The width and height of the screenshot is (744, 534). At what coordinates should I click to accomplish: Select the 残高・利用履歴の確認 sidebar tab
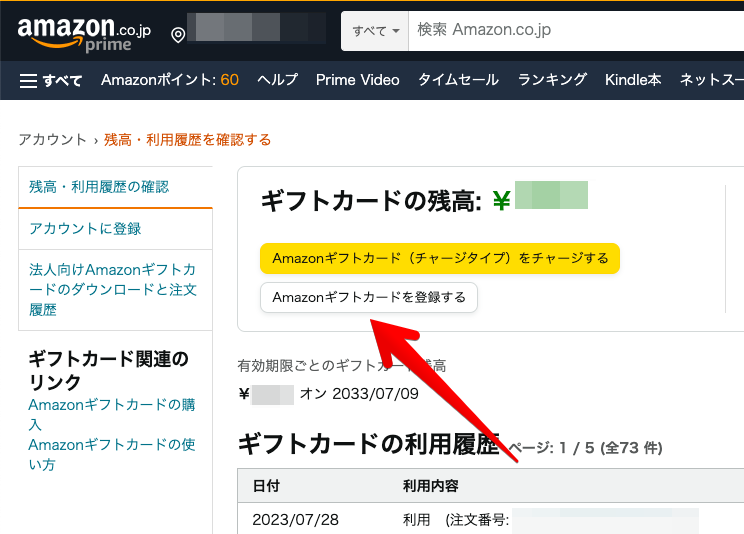click(115, 187)
